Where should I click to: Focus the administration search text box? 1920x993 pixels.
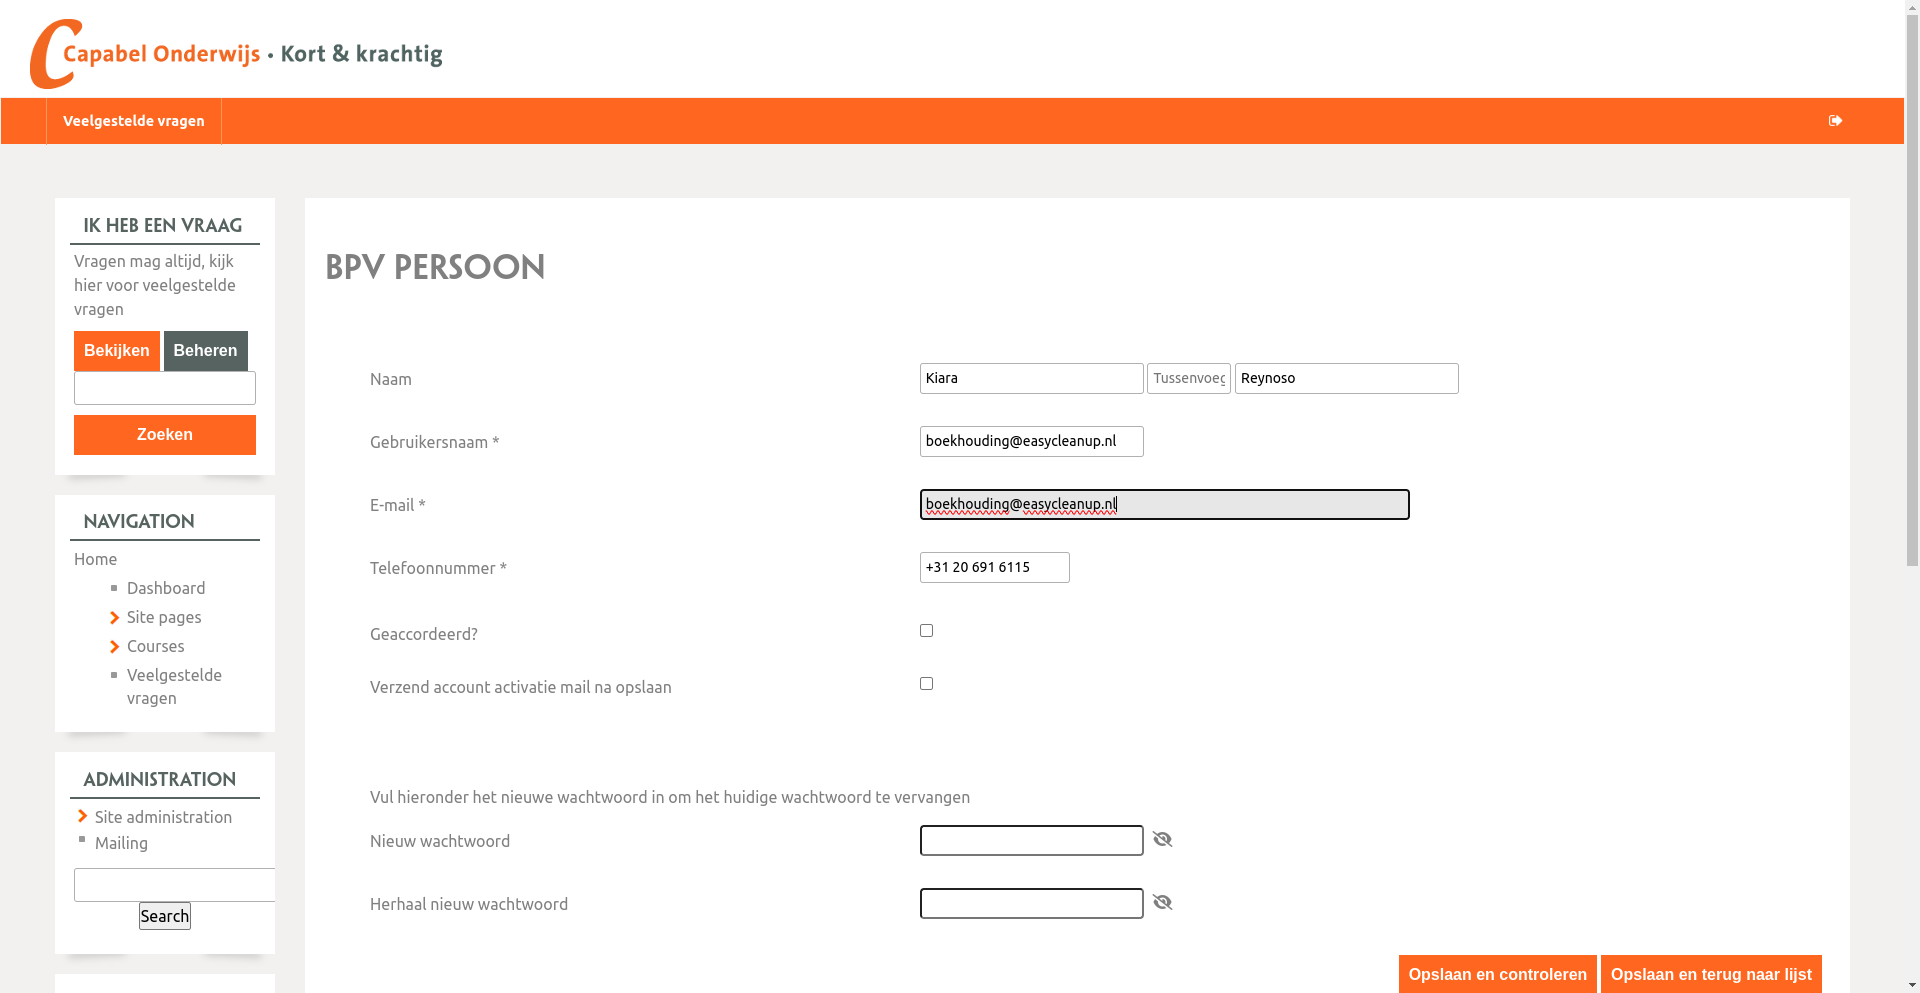pyautogui.click(x=174, y=885)
